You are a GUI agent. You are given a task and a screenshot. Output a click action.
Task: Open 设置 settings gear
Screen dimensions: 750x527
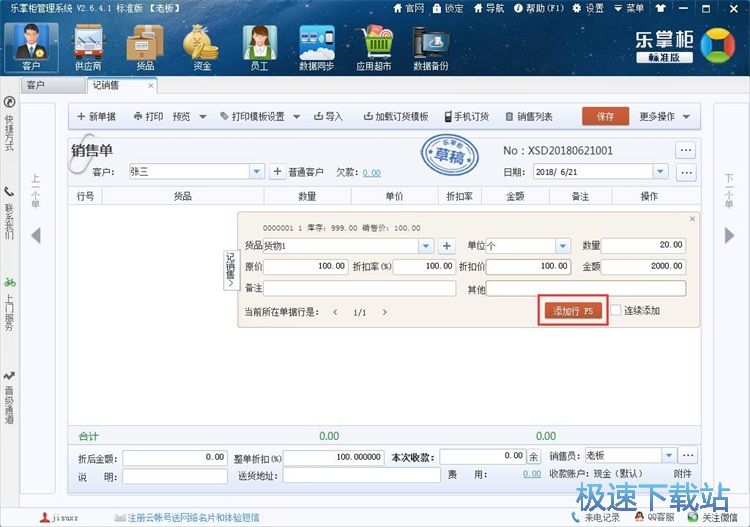click(588, 8)
